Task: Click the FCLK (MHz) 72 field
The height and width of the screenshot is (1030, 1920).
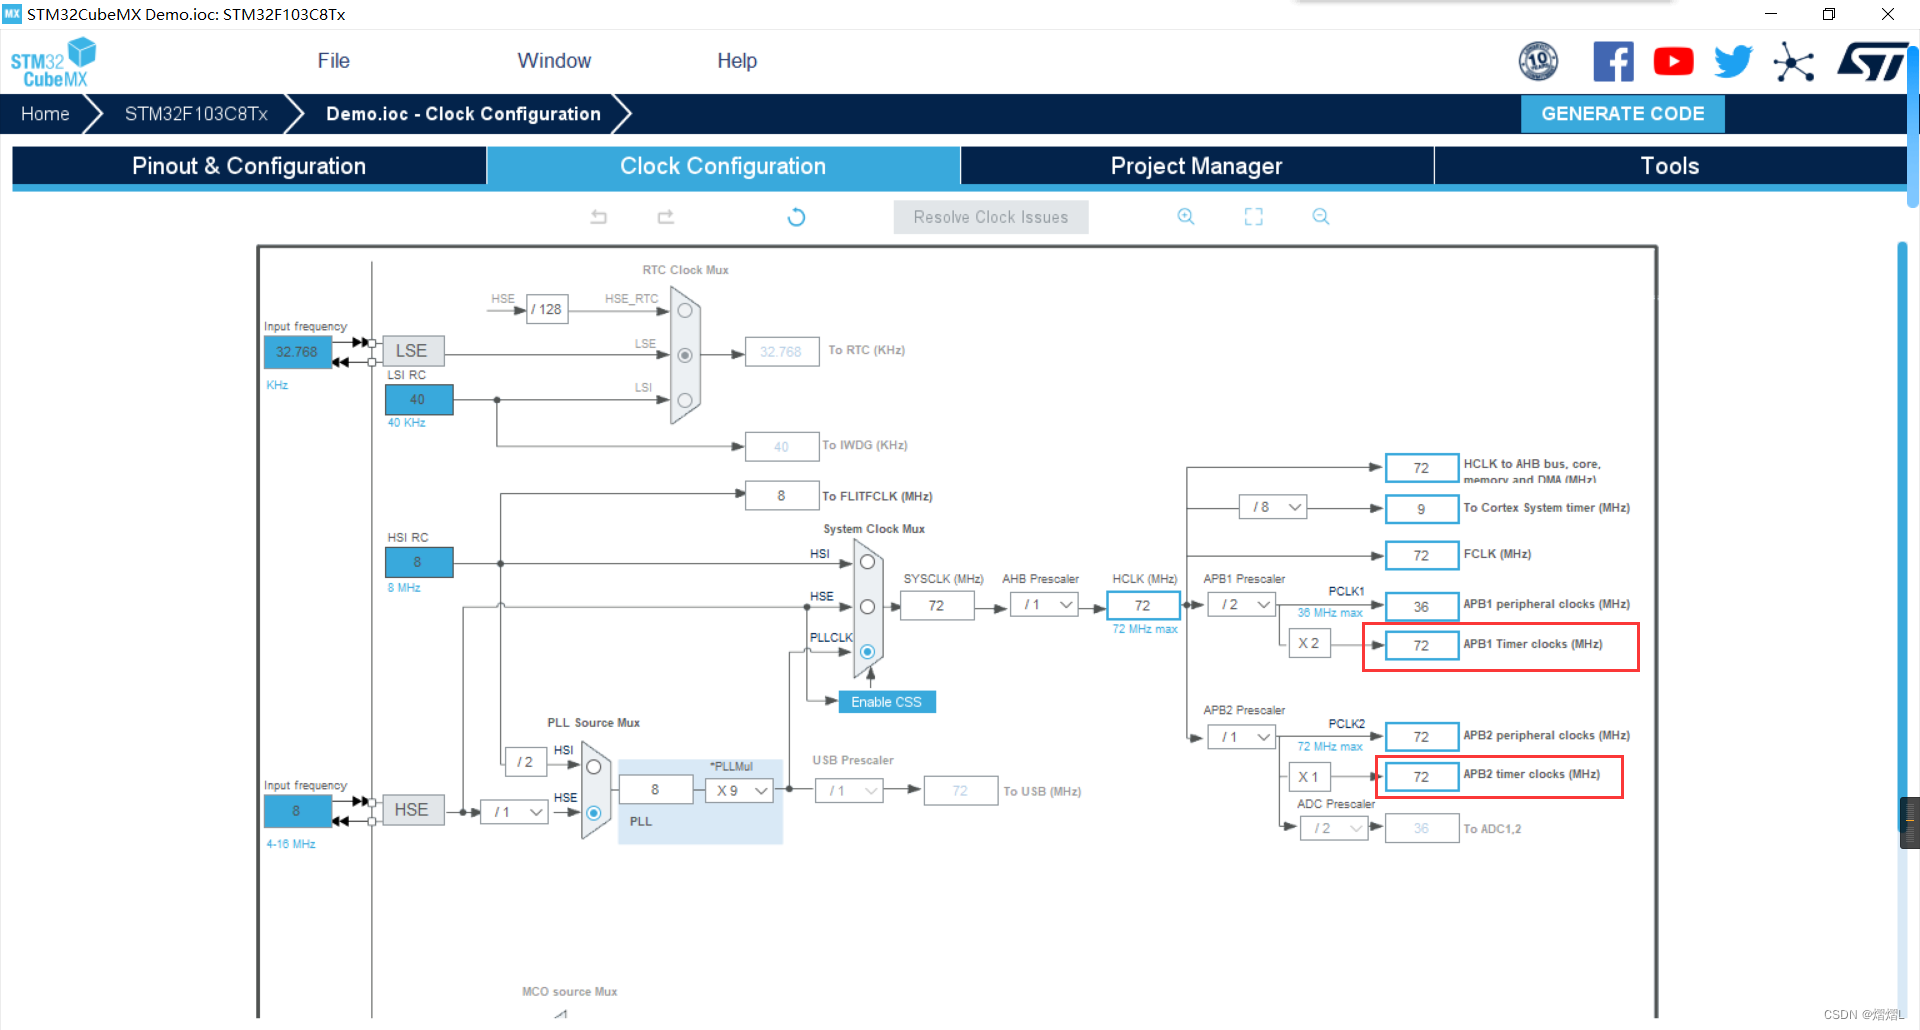Action: [1421, 556]
